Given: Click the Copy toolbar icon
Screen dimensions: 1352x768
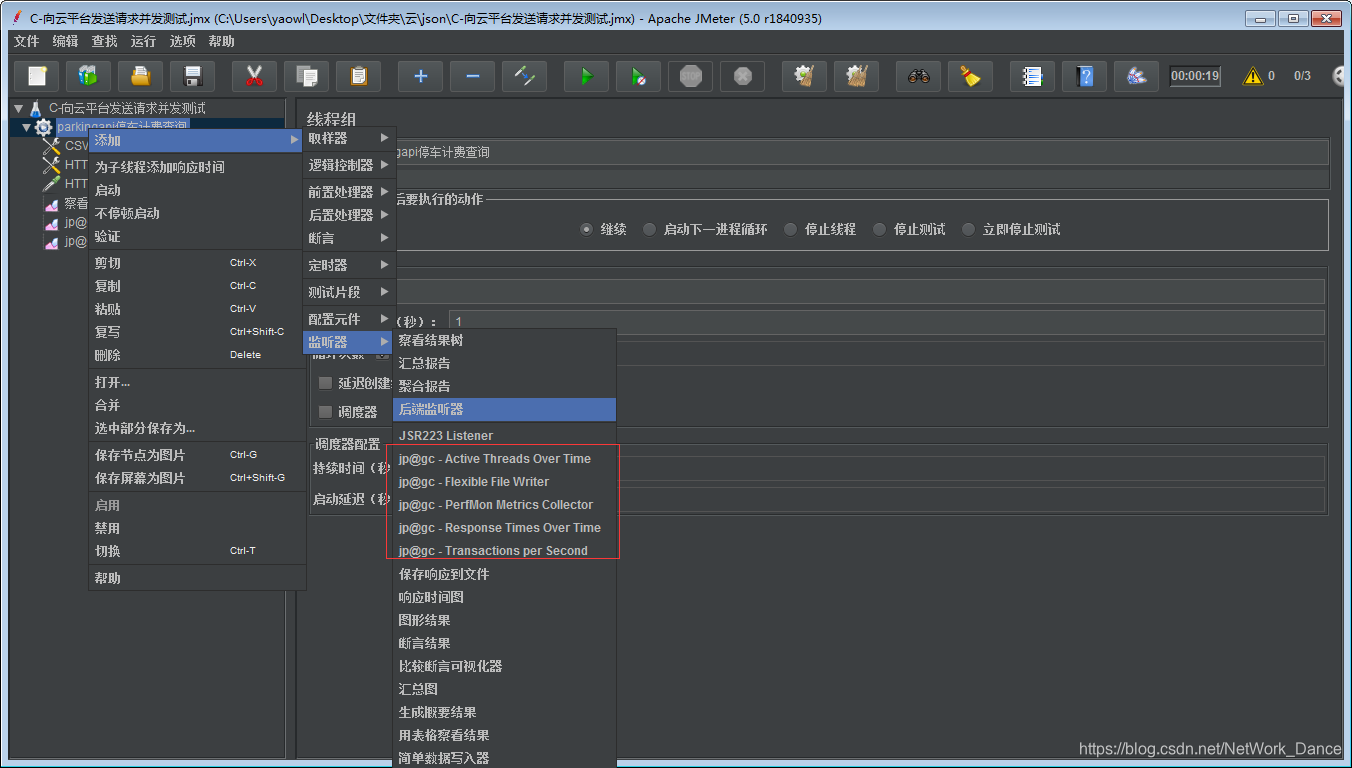Looking at the screenshot, I should 307,76.
